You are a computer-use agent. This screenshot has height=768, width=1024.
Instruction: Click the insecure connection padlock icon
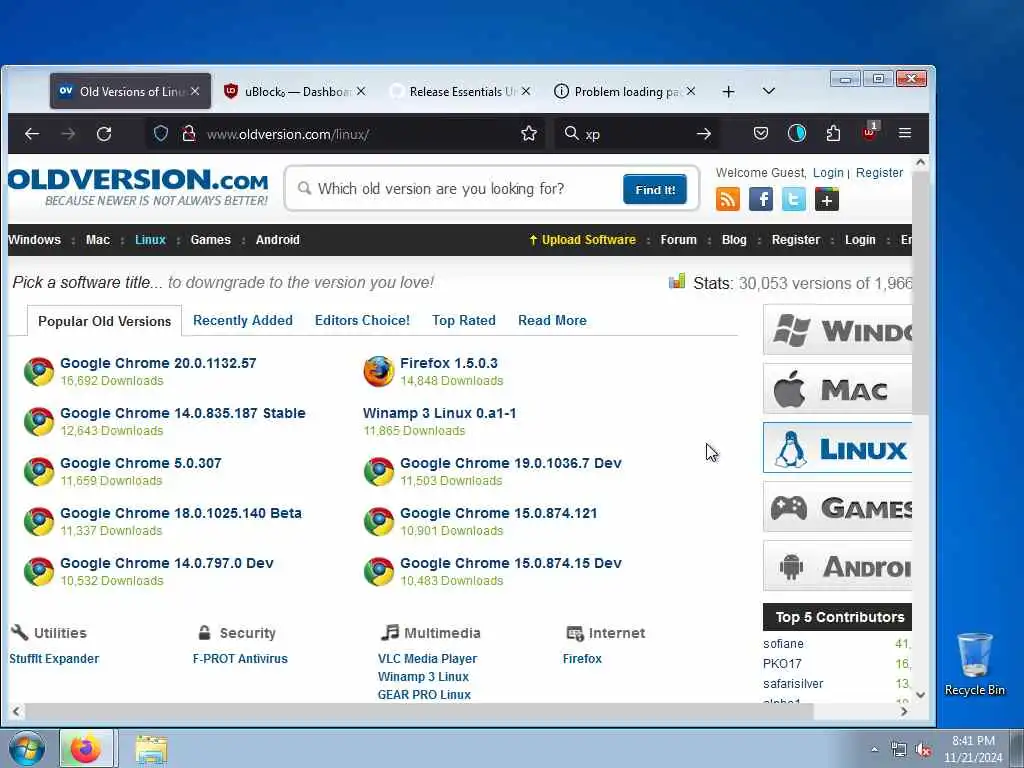click(189, 134)
